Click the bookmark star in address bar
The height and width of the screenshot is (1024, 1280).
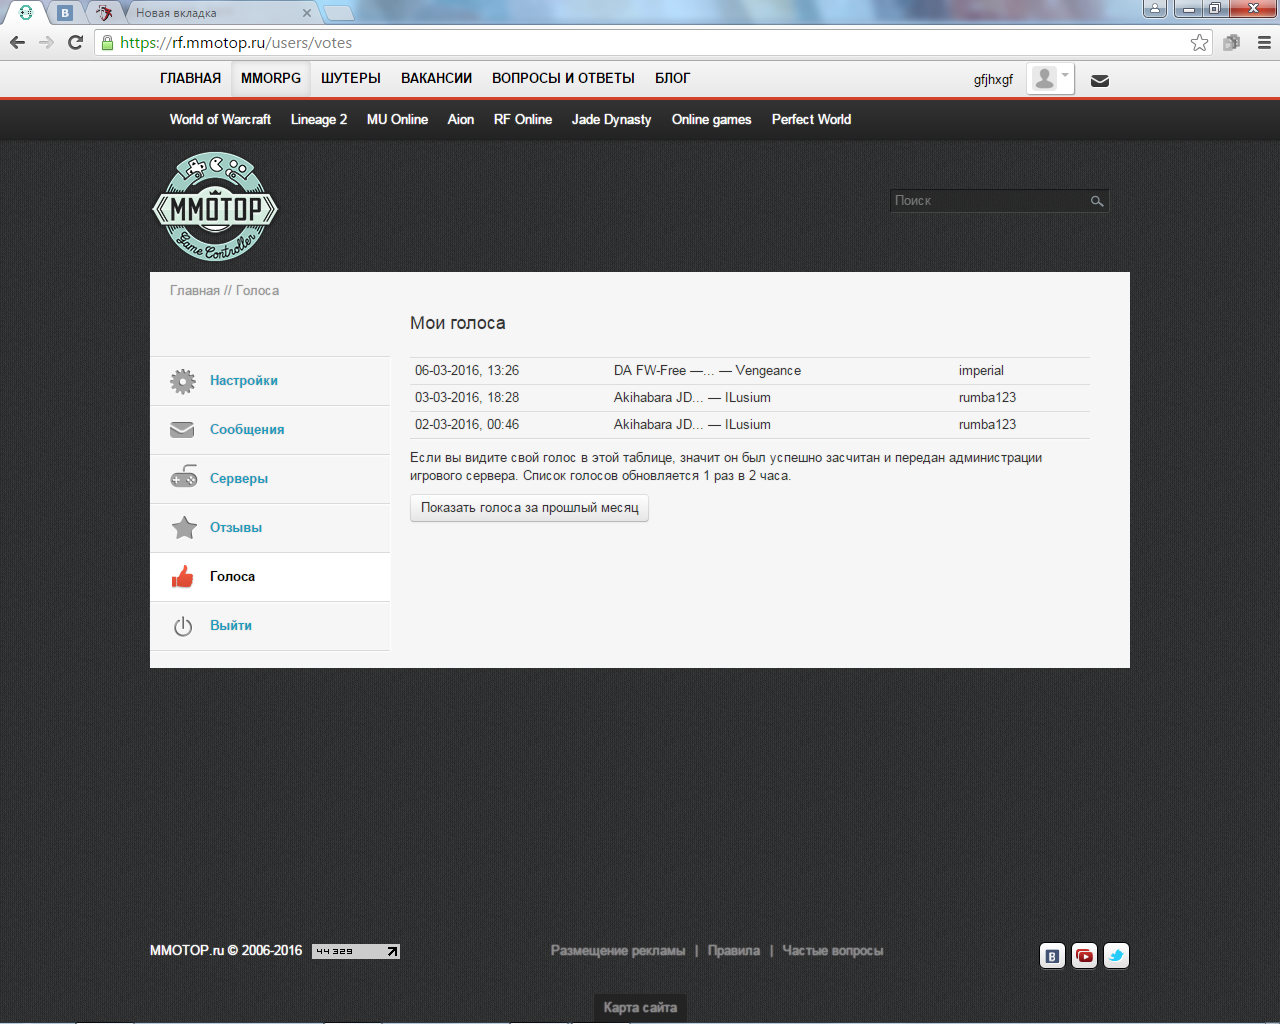click(x=1199, y=42)
